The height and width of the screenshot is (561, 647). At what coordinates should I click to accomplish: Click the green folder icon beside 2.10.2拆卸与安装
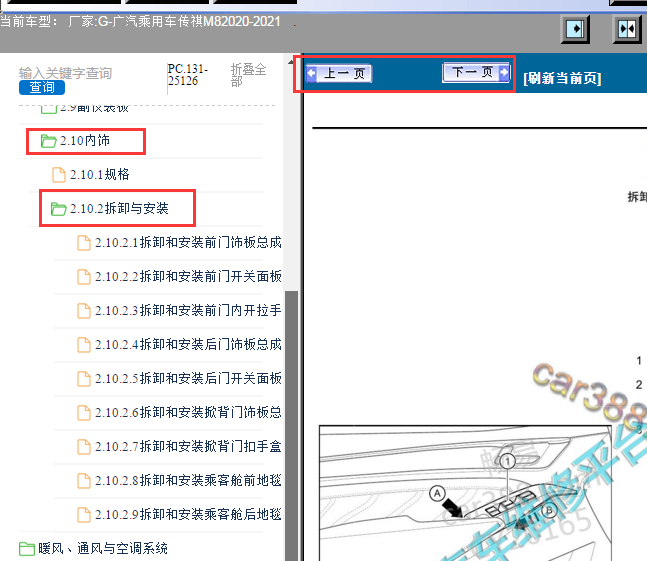tap(58, 209)
